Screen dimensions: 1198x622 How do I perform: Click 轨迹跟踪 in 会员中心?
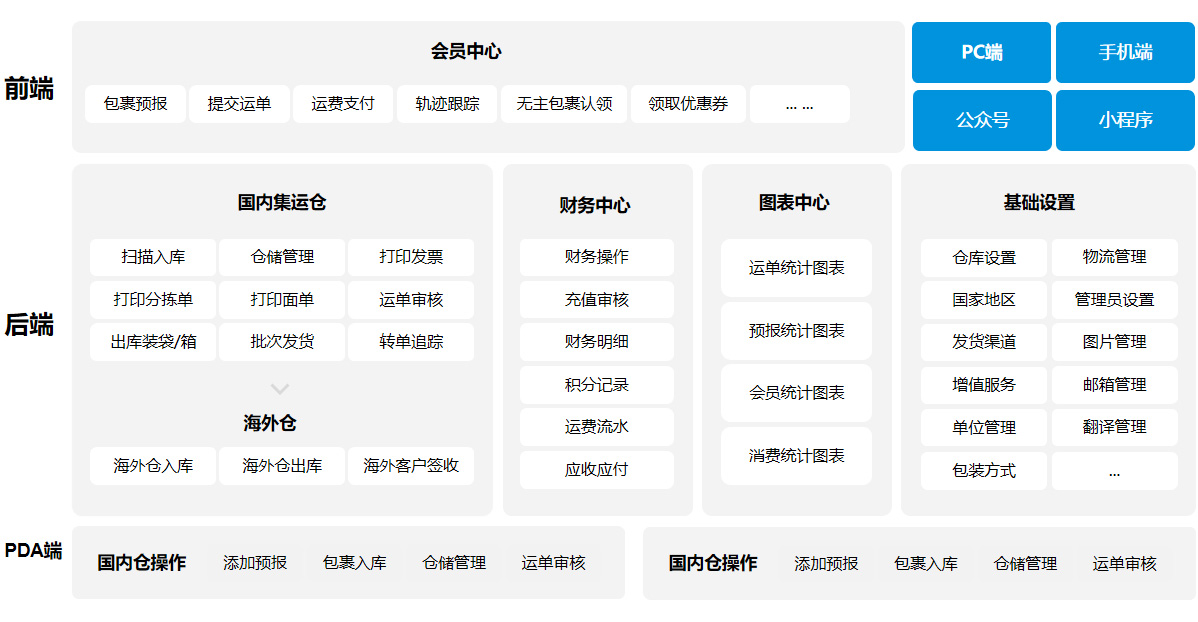446,103
